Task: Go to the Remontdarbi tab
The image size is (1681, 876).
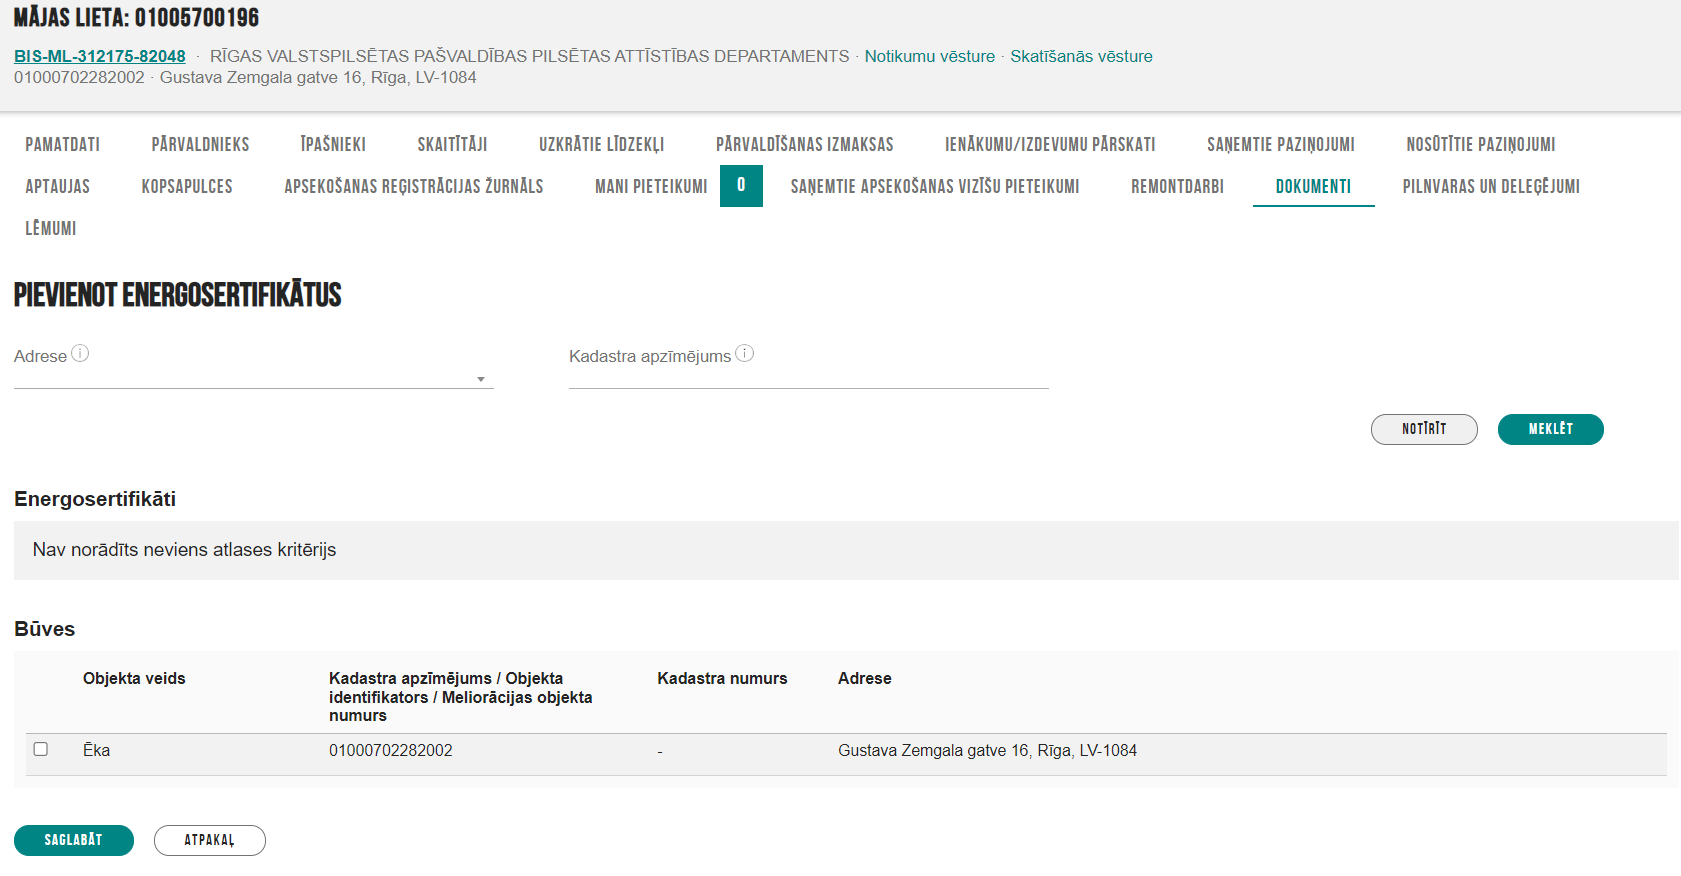Action: (1178, 186)
